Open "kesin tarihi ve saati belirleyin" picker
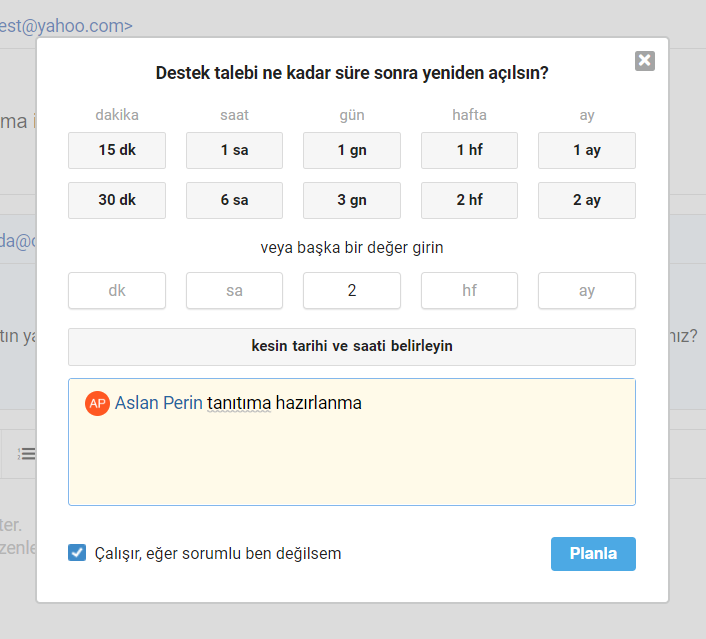 coord(352,347)
